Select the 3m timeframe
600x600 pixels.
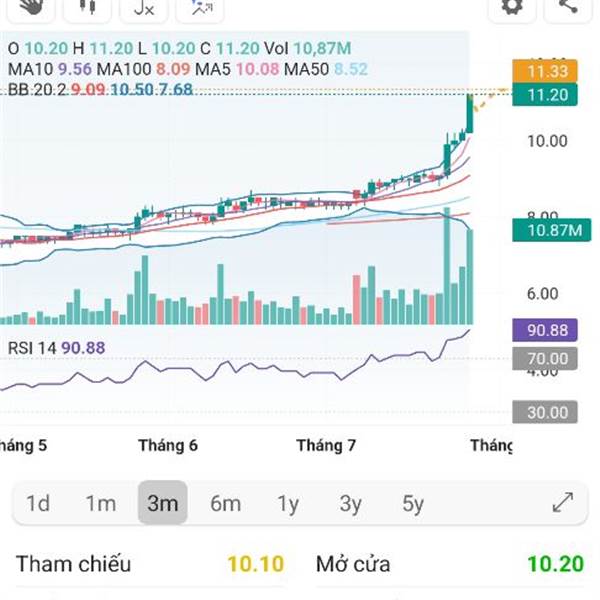coord(163,503)
